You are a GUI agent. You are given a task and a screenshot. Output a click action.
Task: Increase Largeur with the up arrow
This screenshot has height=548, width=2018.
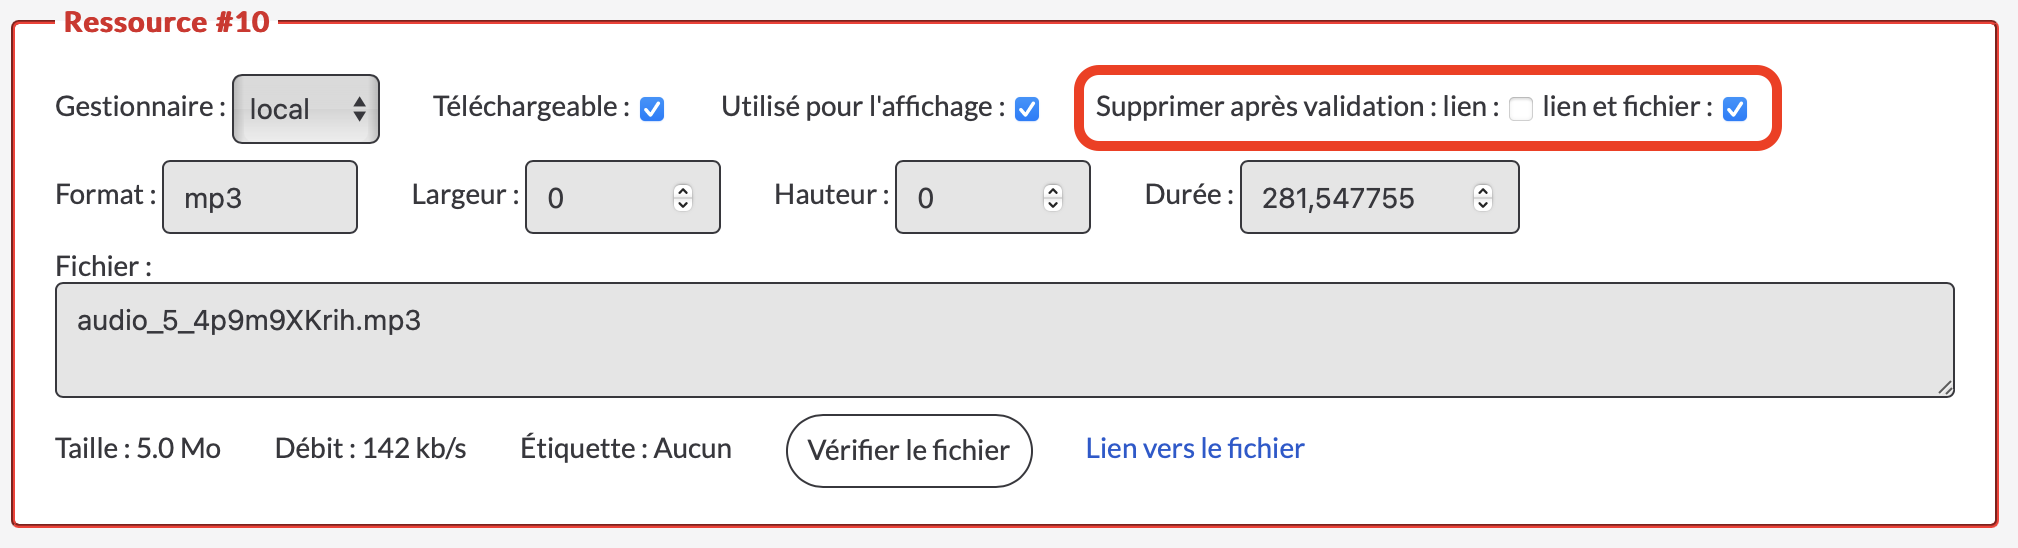(x=683, y=190)
